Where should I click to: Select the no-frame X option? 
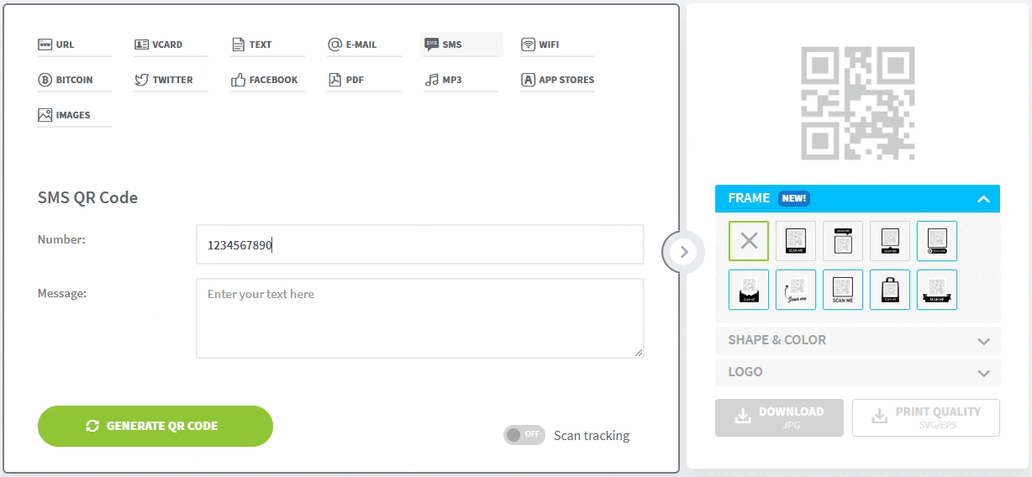click(748, 241)
